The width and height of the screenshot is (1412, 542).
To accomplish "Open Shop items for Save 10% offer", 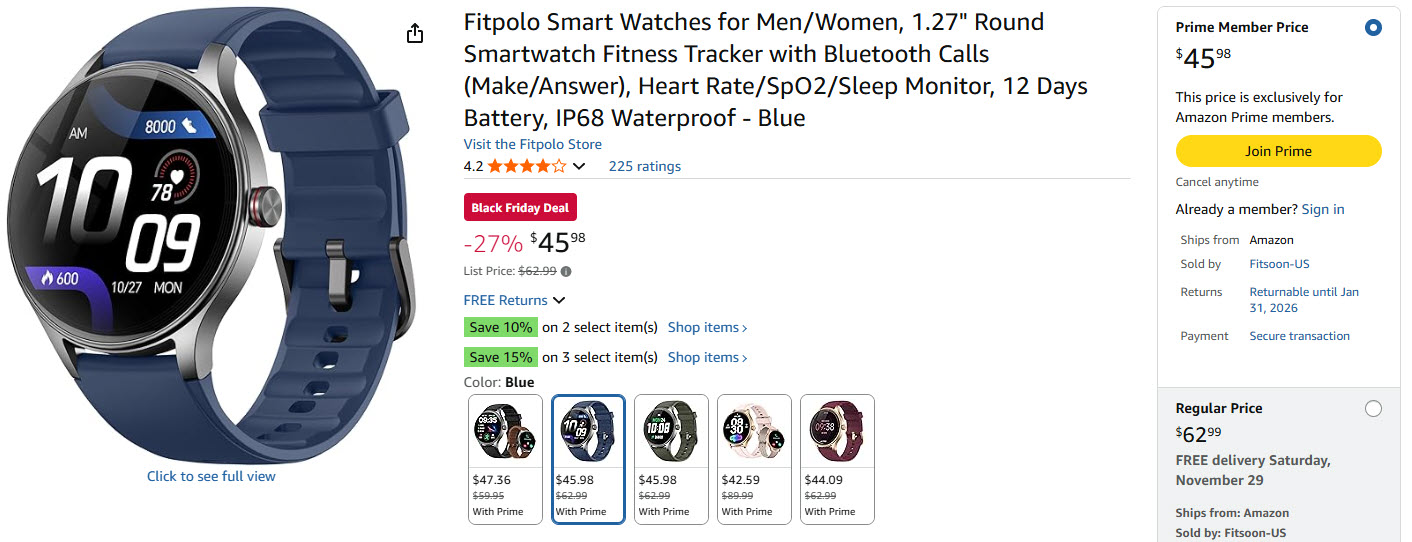I will (x=707, y=327).
